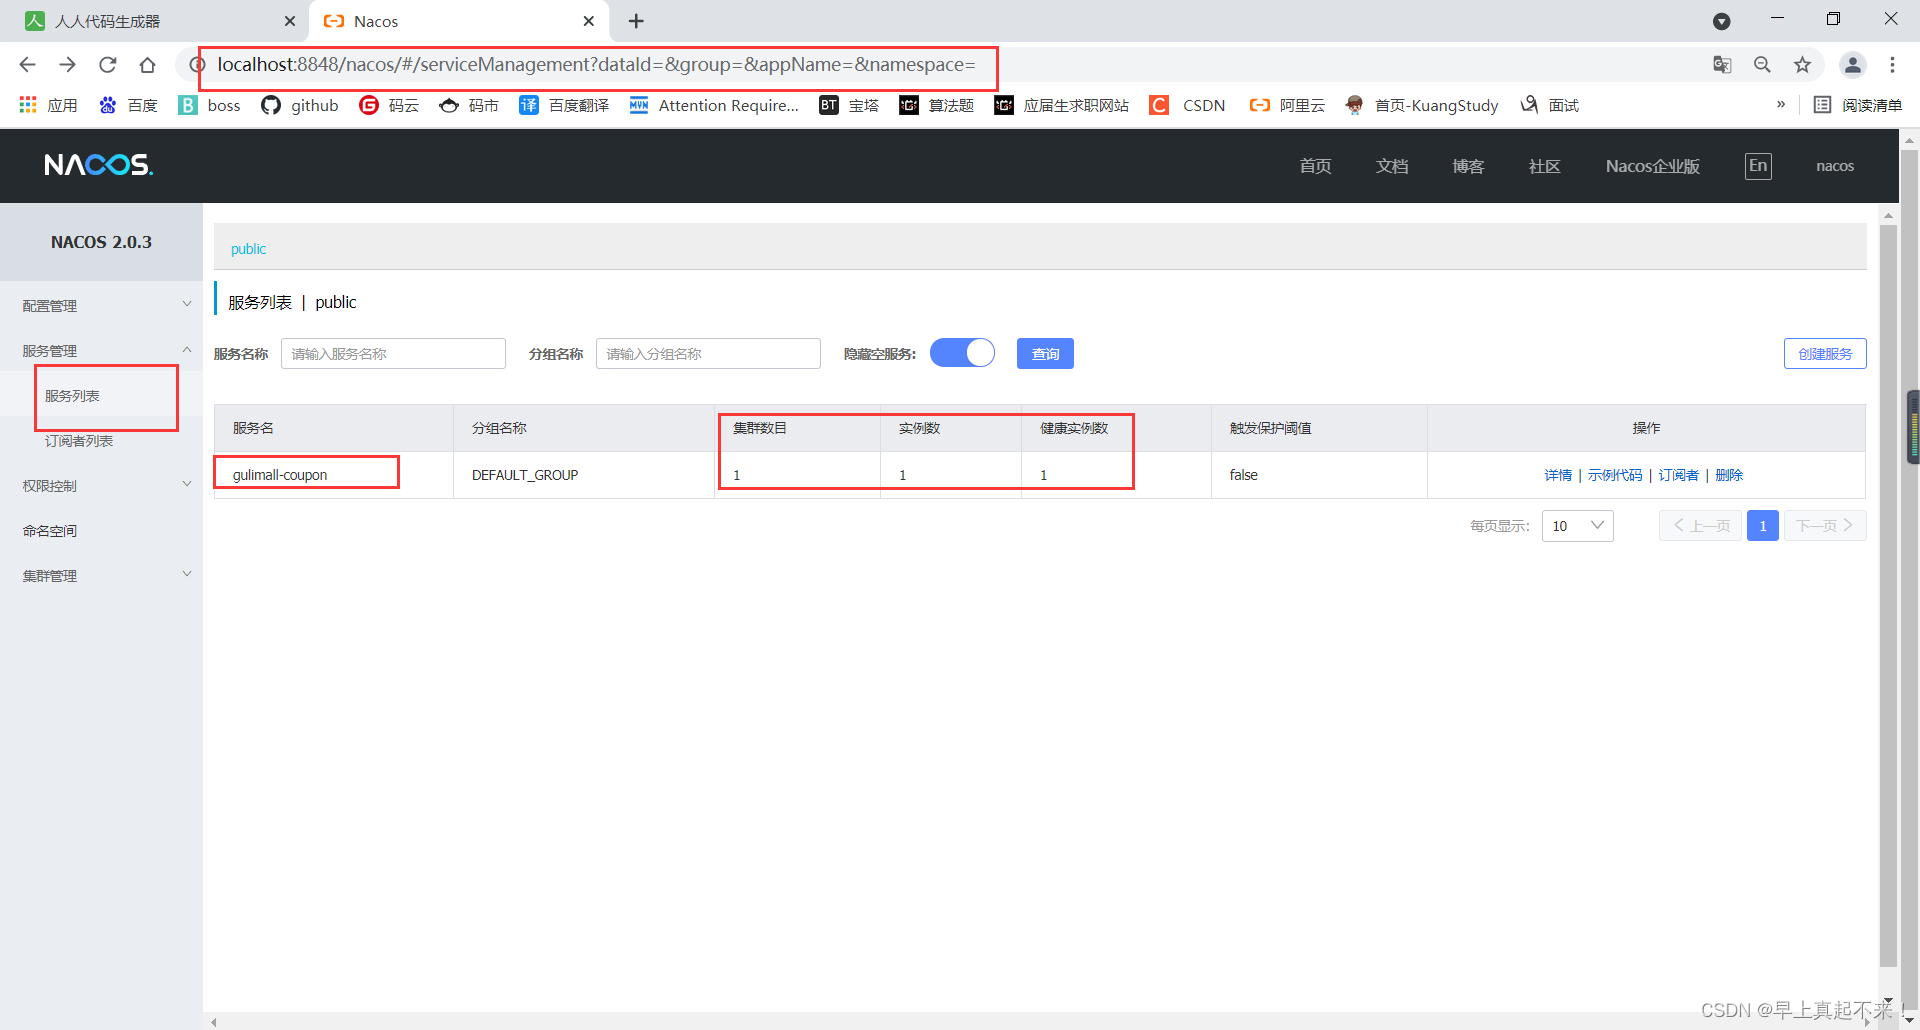Expand 权限控制 sidebar section
1920x1030 pixels.
(101, 486)
